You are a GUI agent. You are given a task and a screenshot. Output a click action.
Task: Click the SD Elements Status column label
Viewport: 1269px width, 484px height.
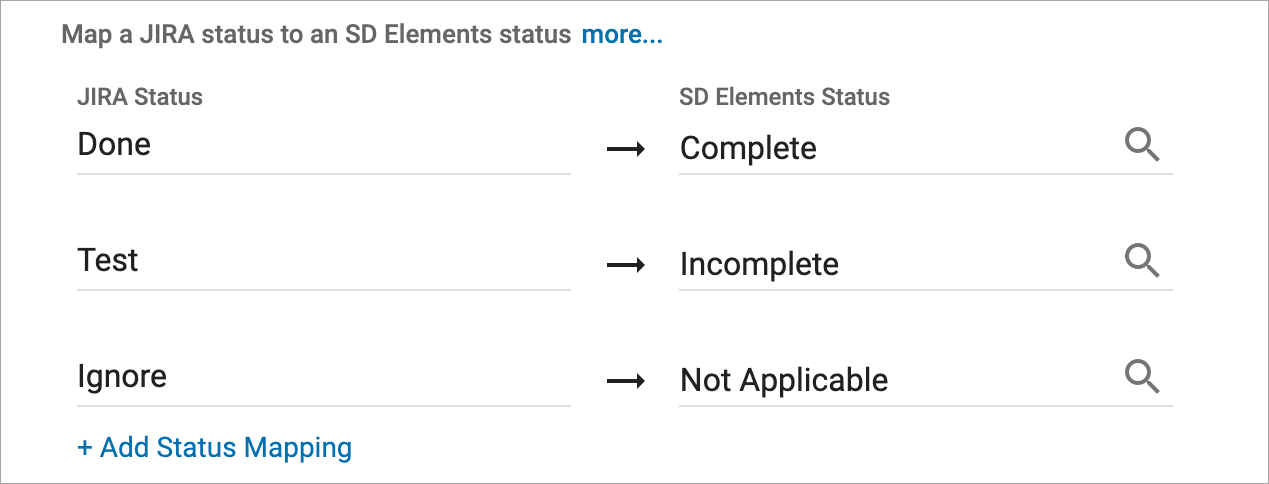point(784,97)
